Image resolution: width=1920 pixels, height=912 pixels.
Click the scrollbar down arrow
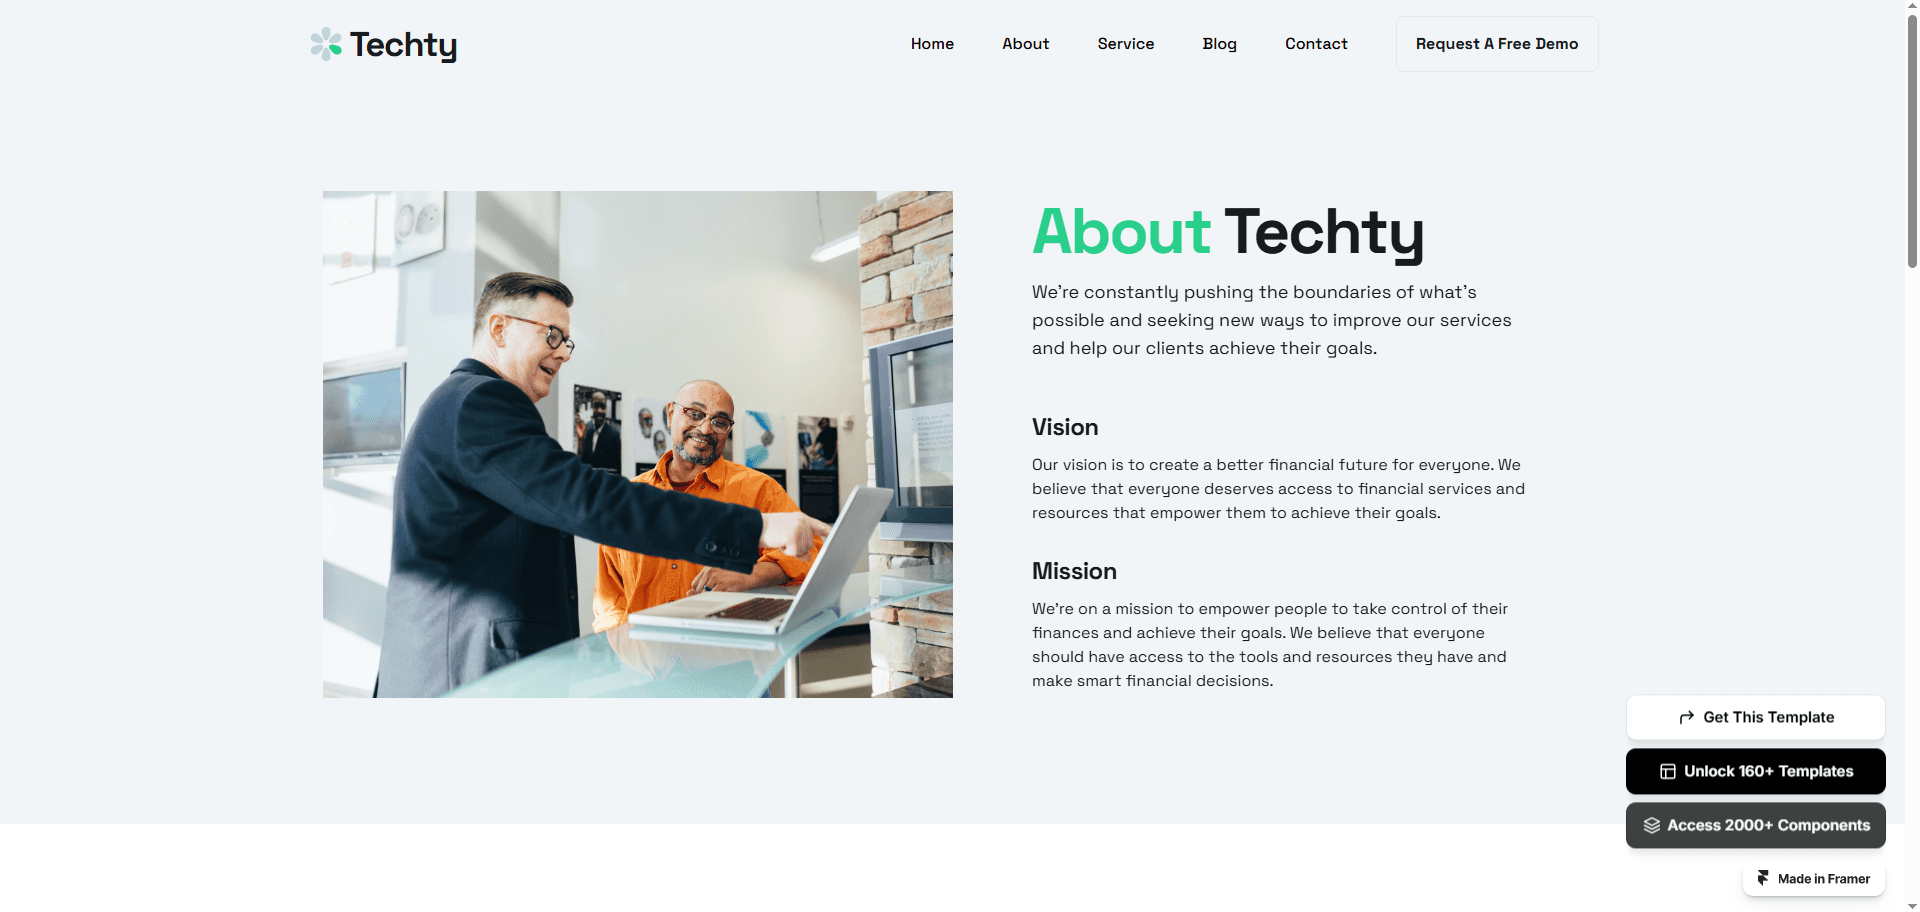tap(1912, 905)
